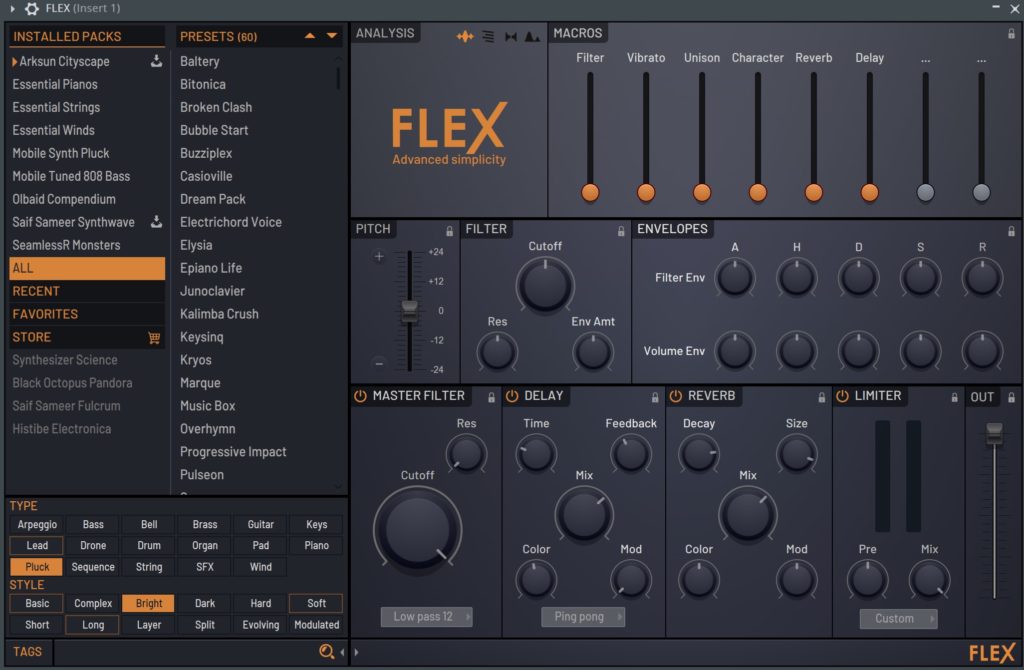The image size is (1024, 670).
Task: Lock the Envelopes section
Action: point(1011,231)
